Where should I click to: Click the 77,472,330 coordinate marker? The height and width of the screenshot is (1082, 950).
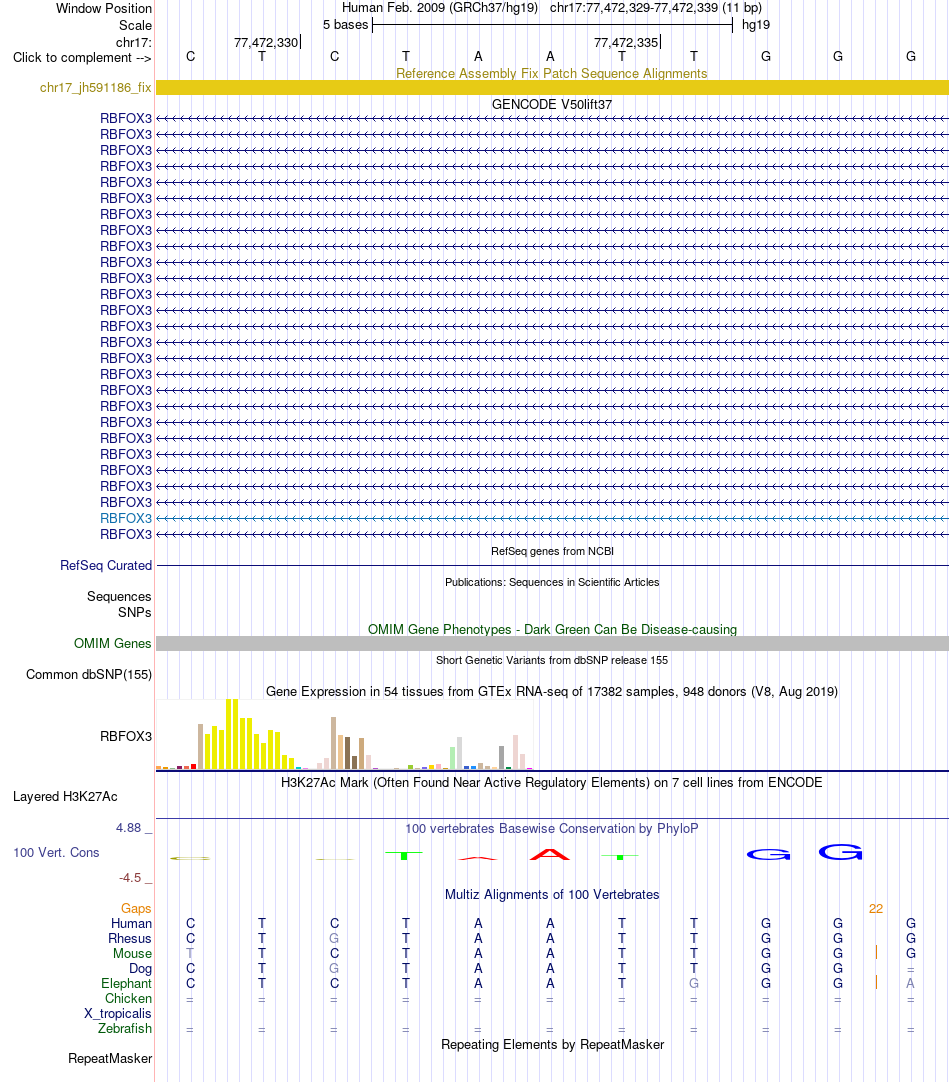tap(266, 43)
